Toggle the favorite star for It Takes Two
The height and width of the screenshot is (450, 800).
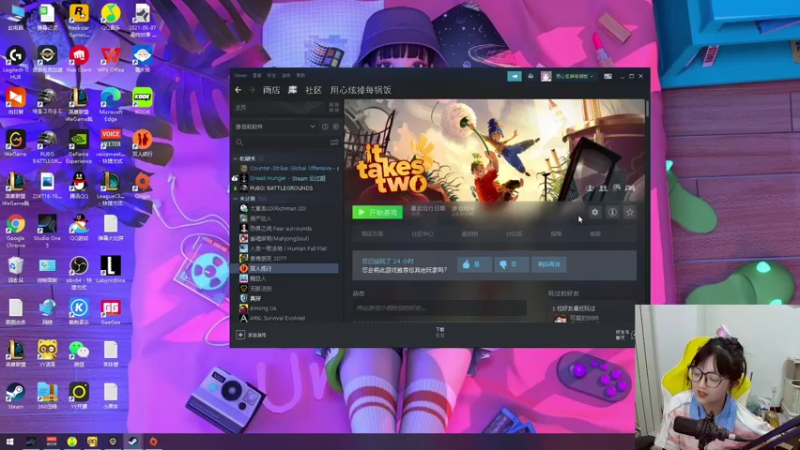tap(630, 212)
